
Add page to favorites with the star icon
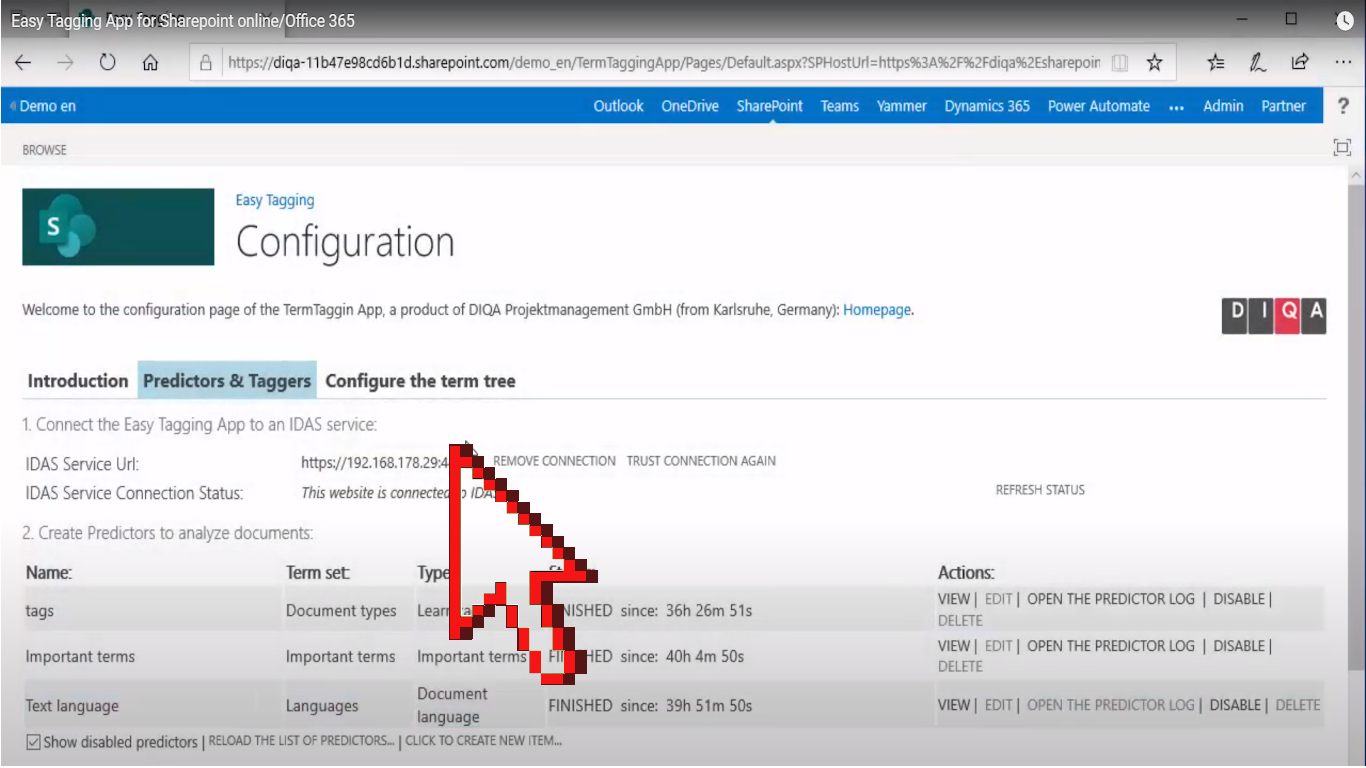click(x=1154, y=63)
